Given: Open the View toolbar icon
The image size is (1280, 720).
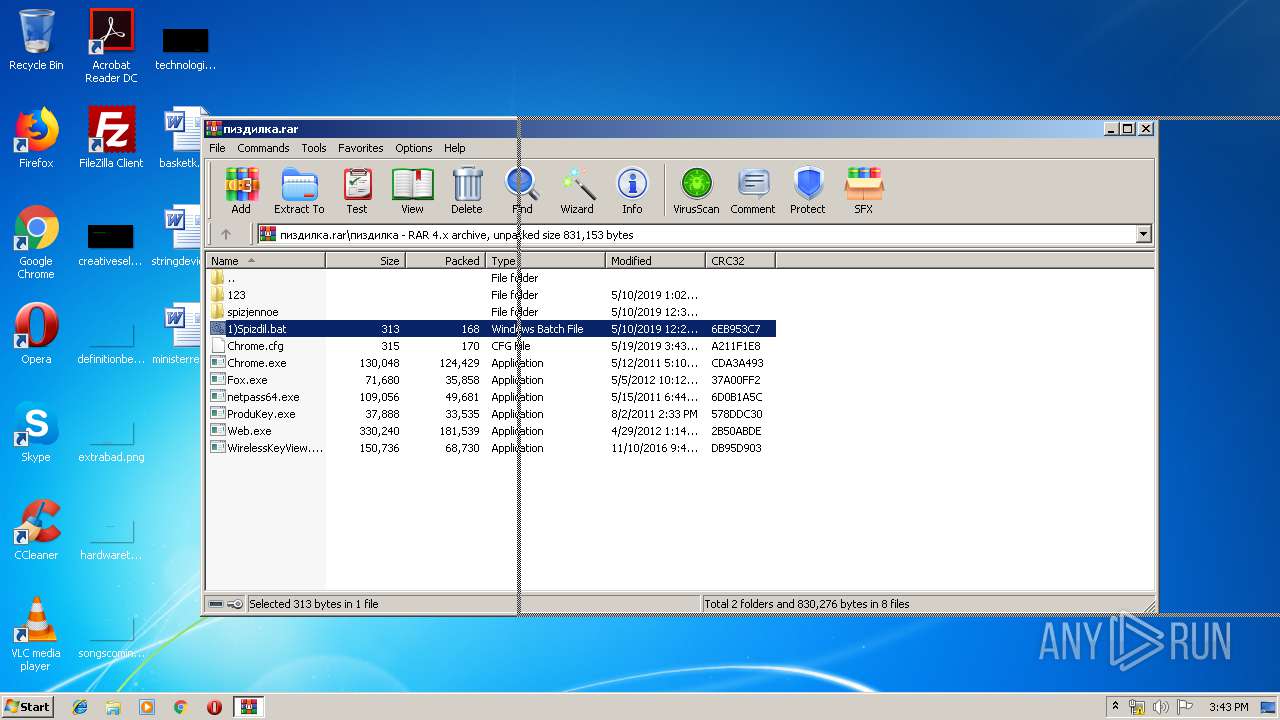Looking at the screenshot, I should (412, 190).
